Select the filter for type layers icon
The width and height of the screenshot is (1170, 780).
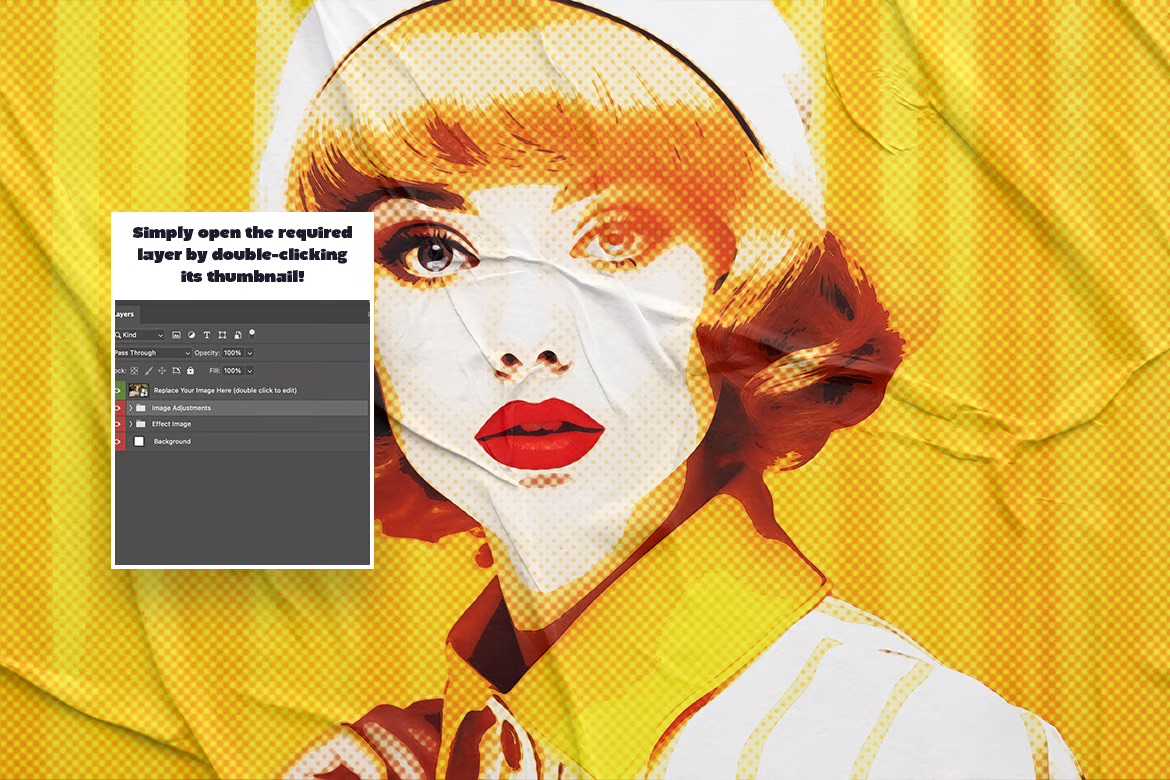(x=207, y=335)
